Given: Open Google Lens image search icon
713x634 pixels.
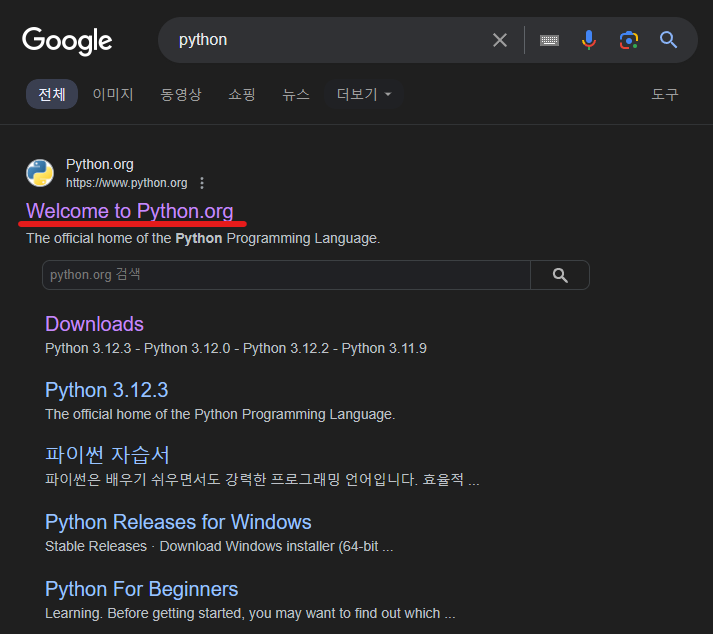Looking at the screenshot, I should point(629,40).
